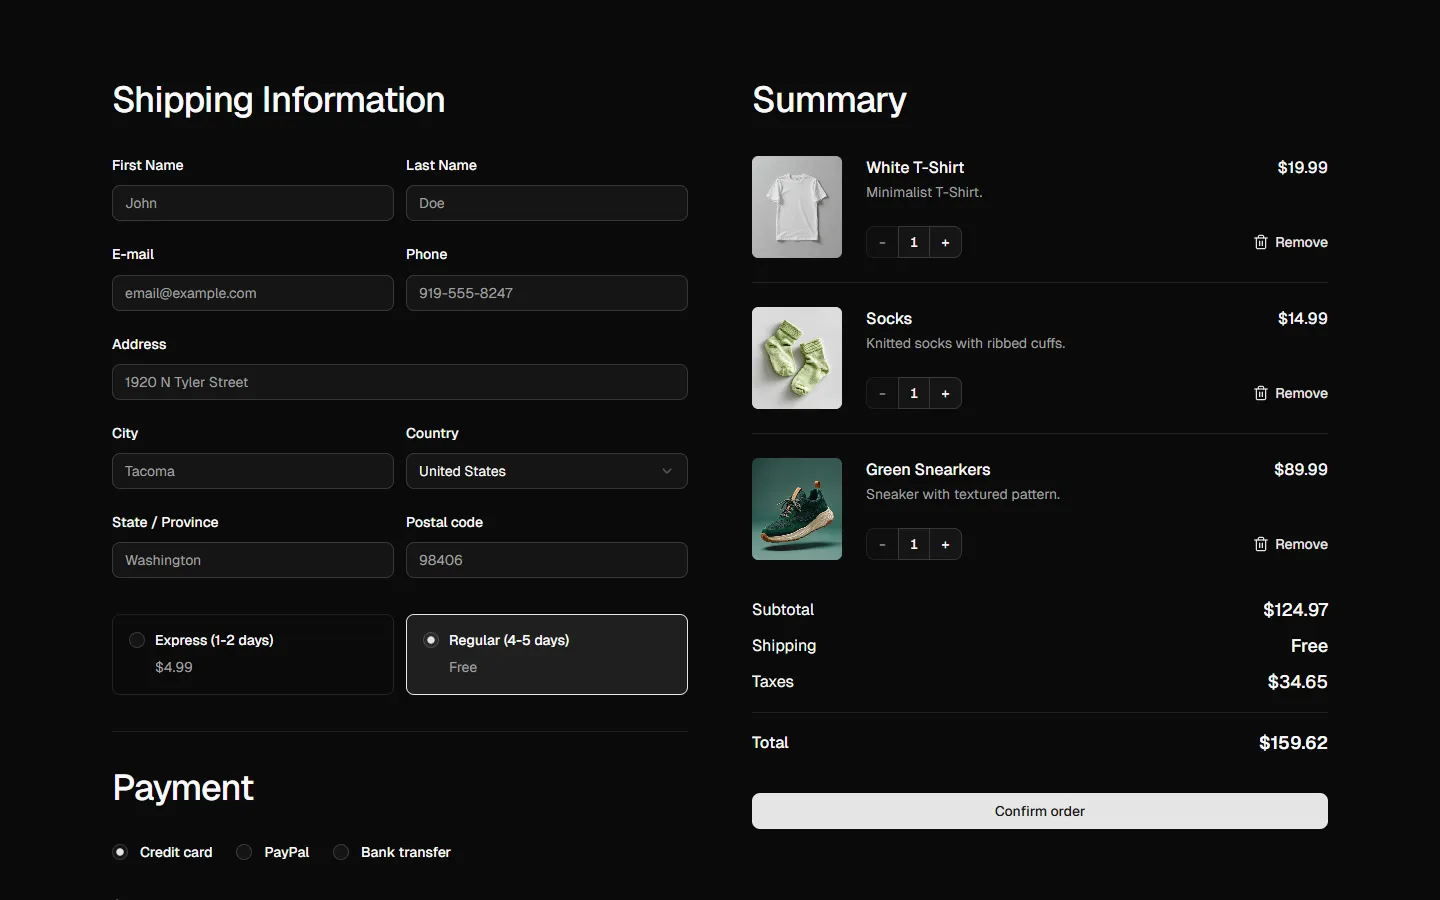Image resolution: width=1440 pixels, height=900 pixels.
Task: Click trash icon to remove Green Sneakers
Action: pyautogui.click(x=1260, y=544)
